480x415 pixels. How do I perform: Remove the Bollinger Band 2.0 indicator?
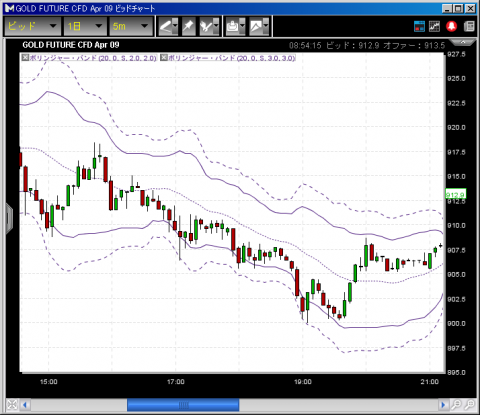[25, 58]
